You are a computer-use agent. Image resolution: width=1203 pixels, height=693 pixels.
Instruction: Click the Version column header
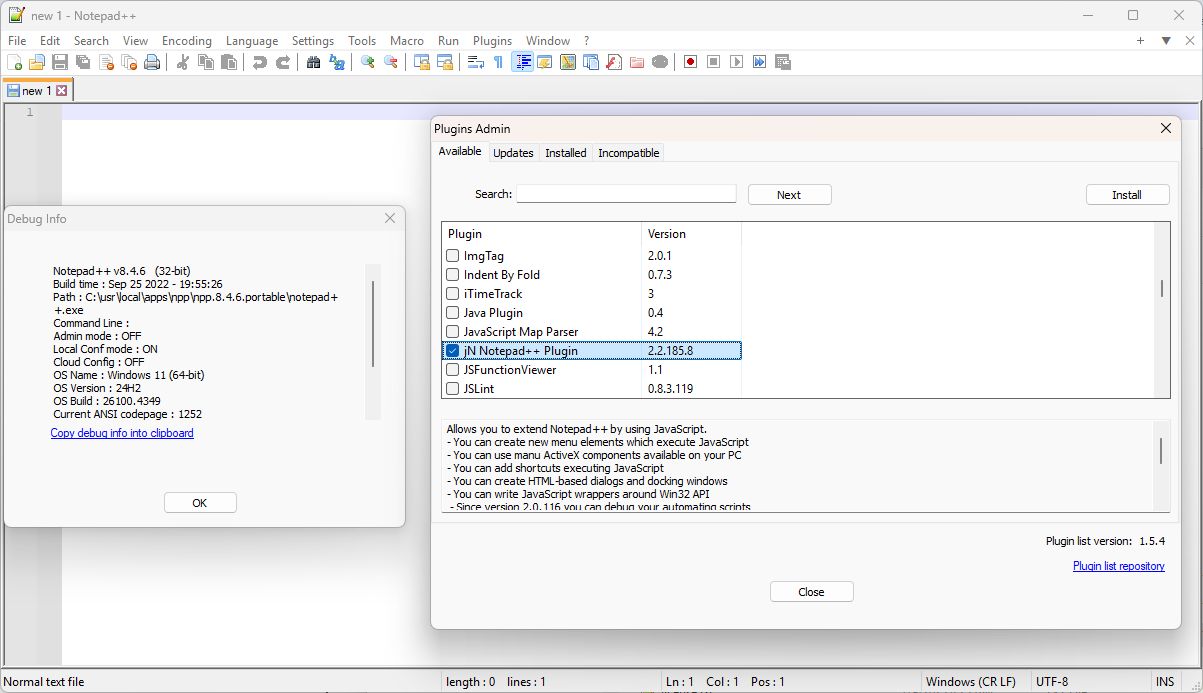(691, 234)
